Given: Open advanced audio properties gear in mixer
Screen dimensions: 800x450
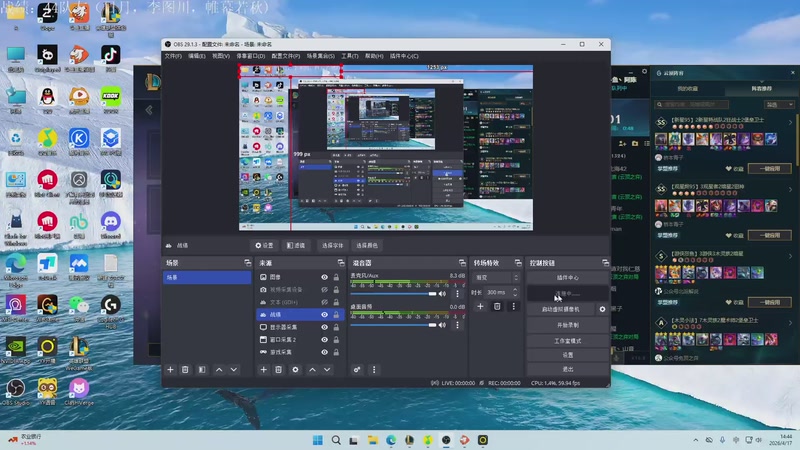Looking at the screenshot, I should coord(357,369).
